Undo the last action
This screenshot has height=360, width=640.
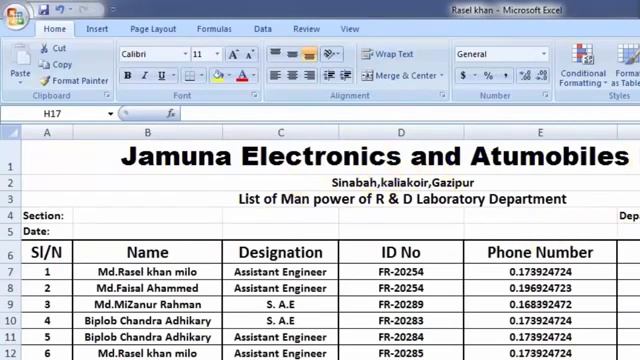[x=60, y=9]
